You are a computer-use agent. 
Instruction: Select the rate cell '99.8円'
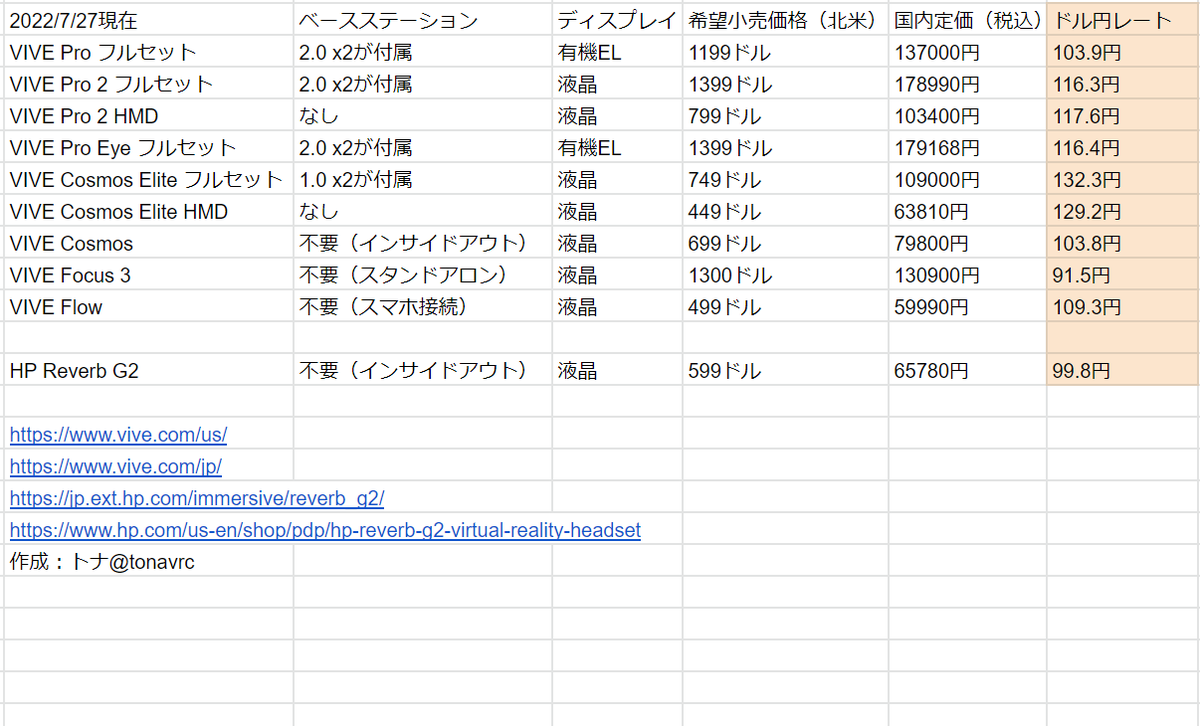pos(1123,371)
